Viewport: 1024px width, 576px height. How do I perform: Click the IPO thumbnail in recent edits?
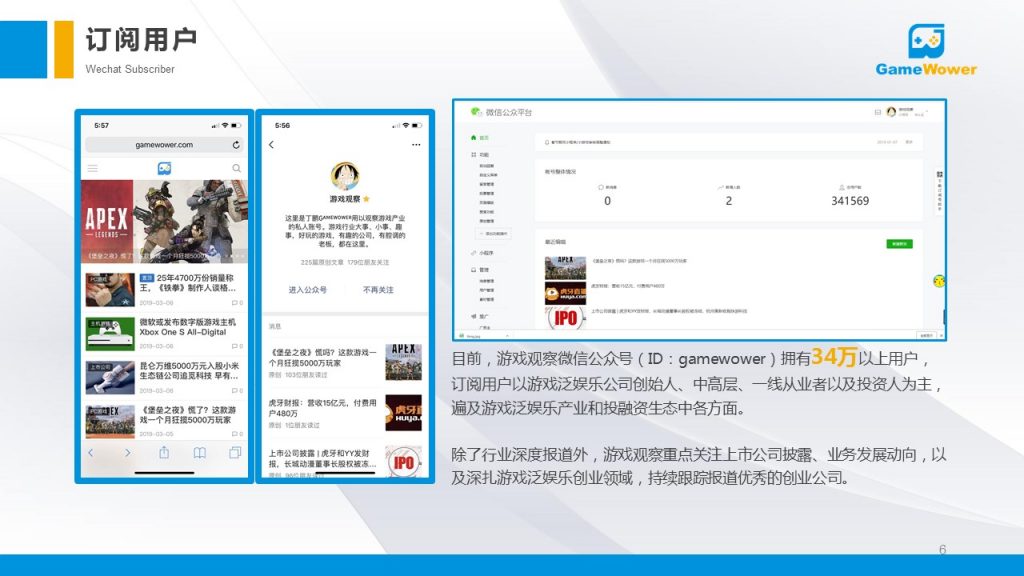(565, 318)
